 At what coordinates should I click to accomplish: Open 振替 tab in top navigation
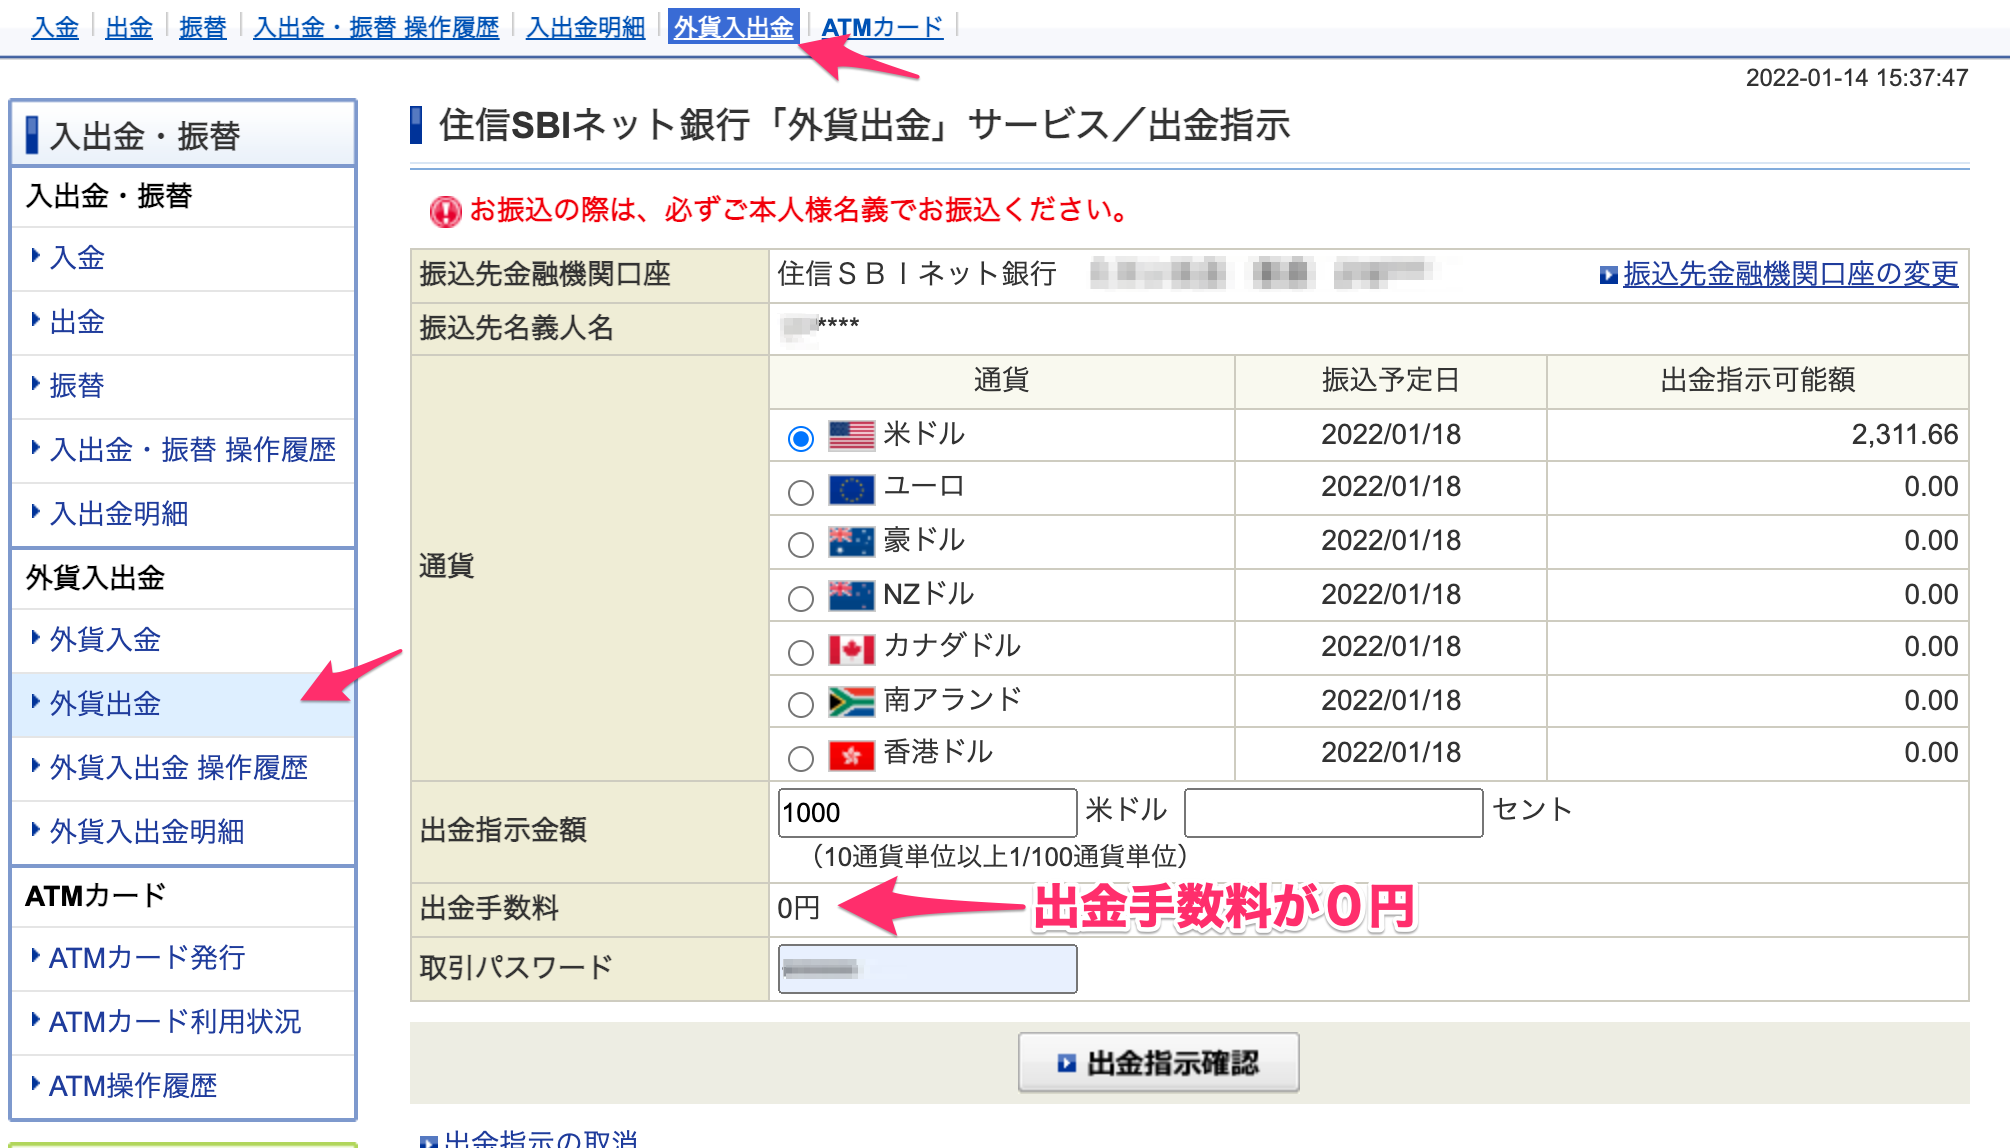click(x=203, y=27)
